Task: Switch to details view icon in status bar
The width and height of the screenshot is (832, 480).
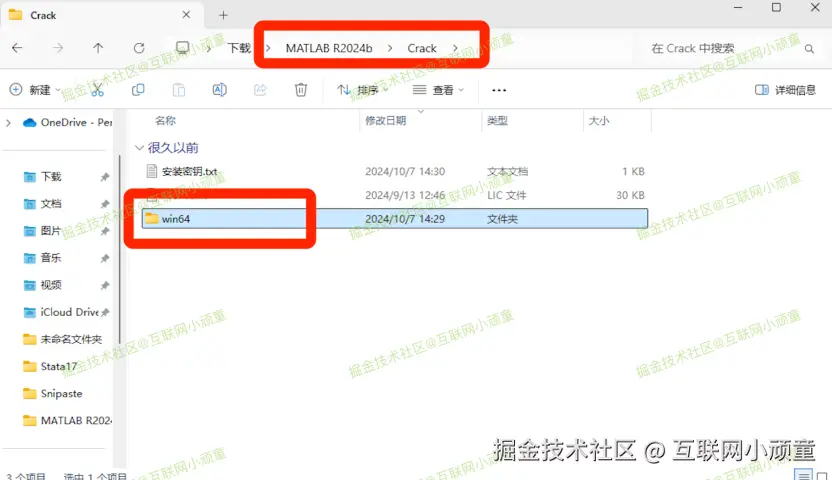Action: point(804,475)
